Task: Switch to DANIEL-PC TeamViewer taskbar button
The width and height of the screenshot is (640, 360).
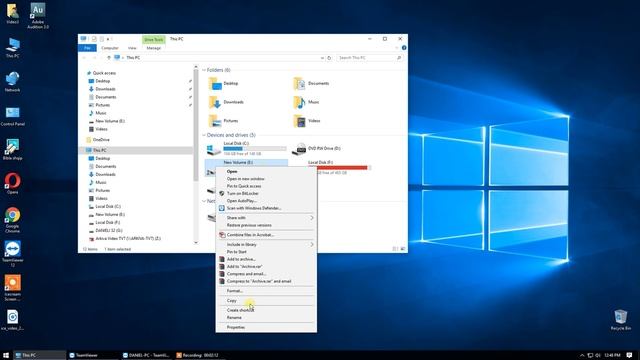Action: [x=147, y=356]
